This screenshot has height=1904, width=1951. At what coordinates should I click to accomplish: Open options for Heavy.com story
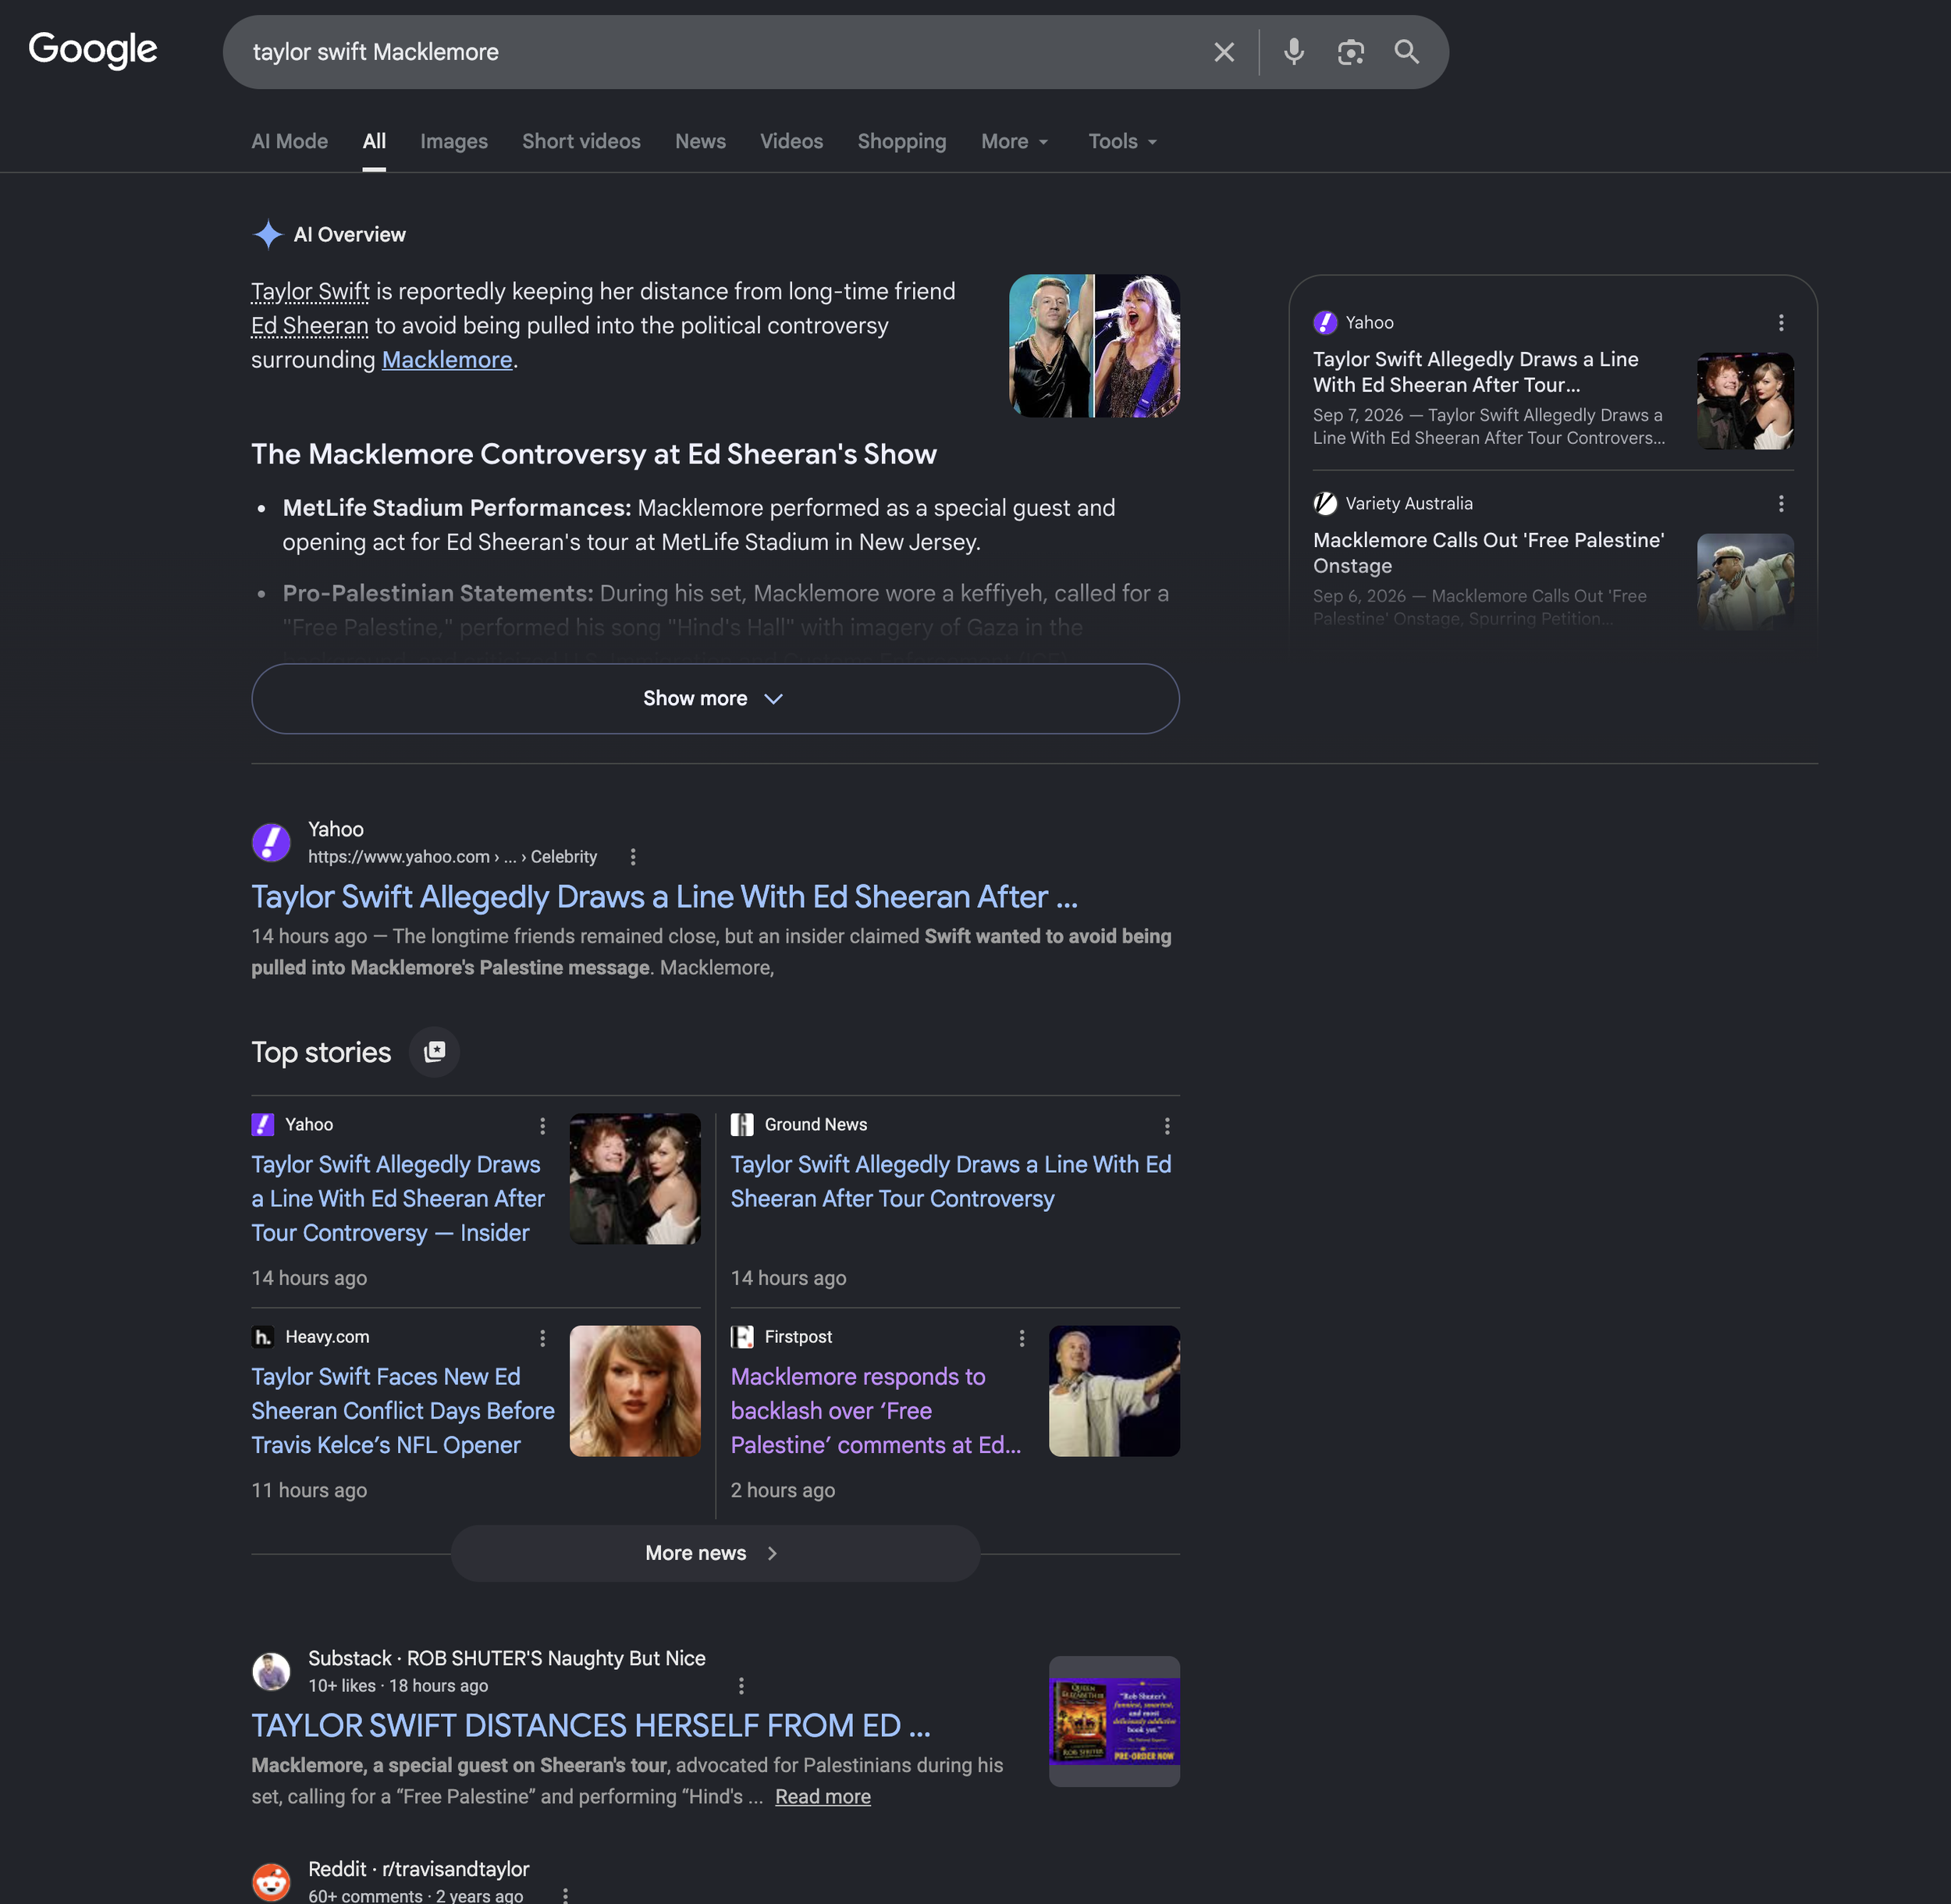[542, 1338]
